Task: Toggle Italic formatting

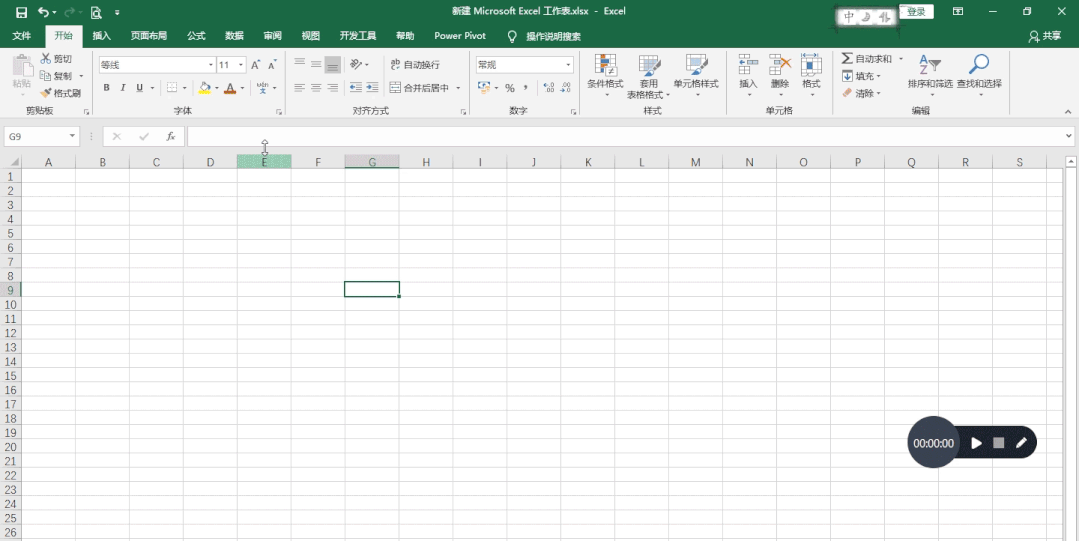Action: coord(123,87)
